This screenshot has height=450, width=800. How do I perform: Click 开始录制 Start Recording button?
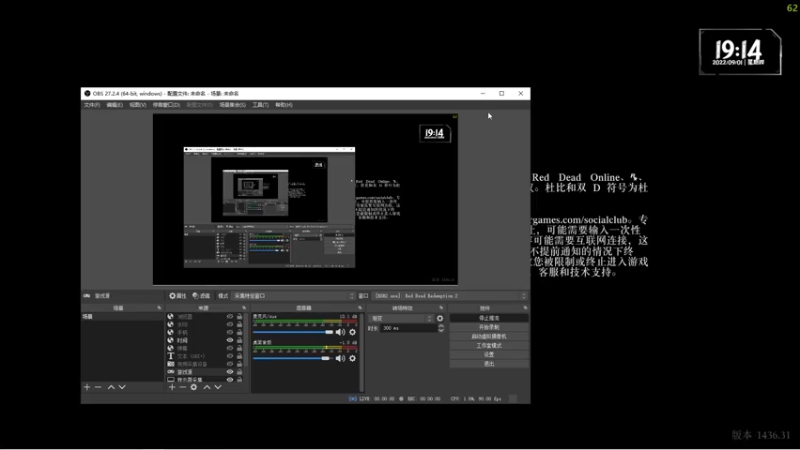point(489,327)
